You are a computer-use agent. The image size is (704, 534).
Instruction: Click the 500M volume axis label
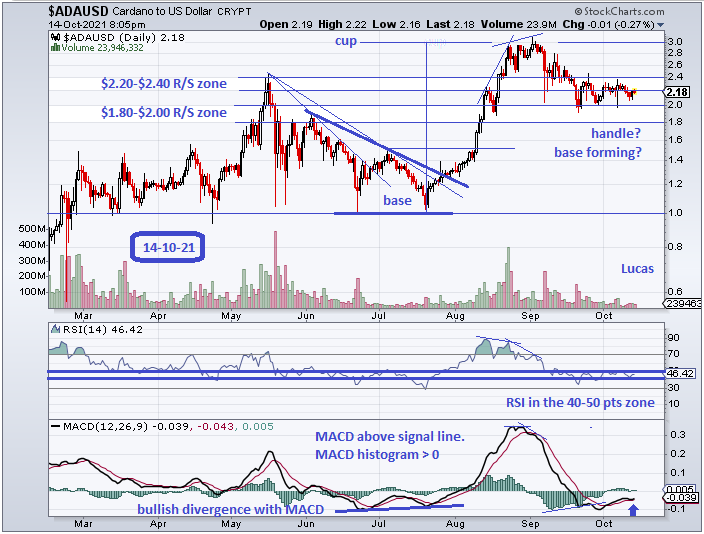click(33, 229)
